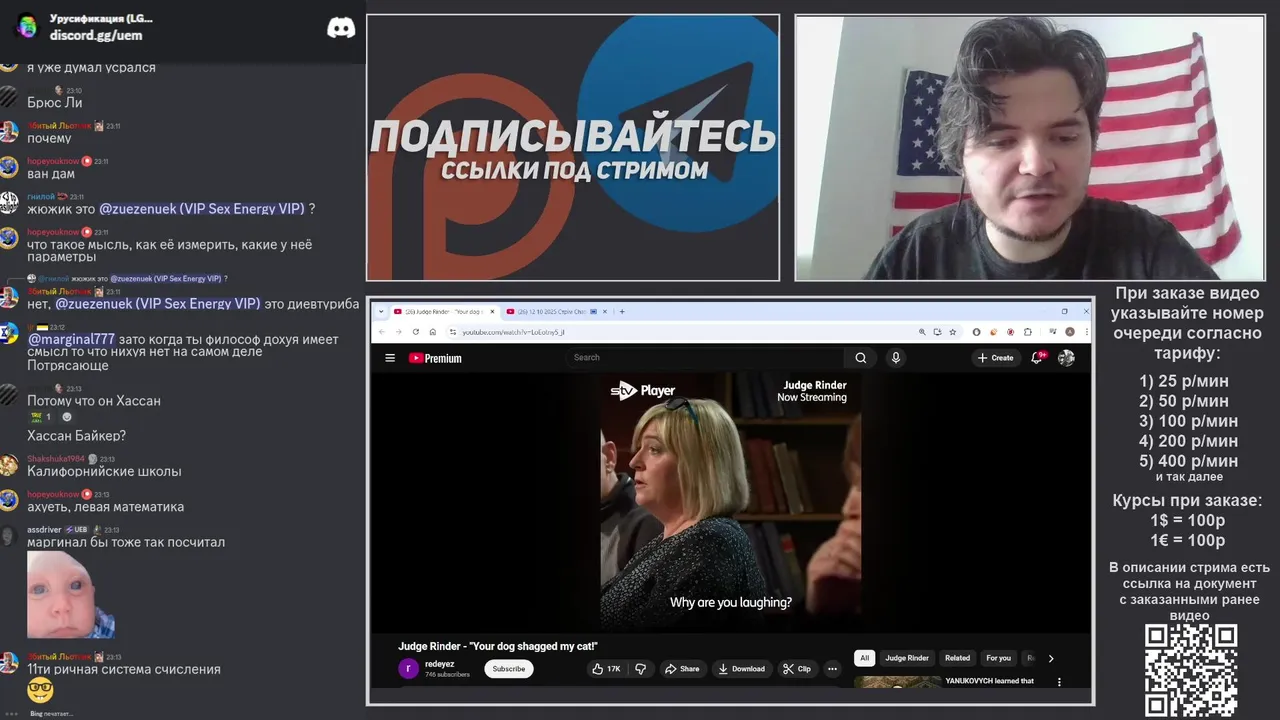Click the nerd emoji message
Image resolution: width=1280 pixels, height=720 pixels.
coord(40,689)
